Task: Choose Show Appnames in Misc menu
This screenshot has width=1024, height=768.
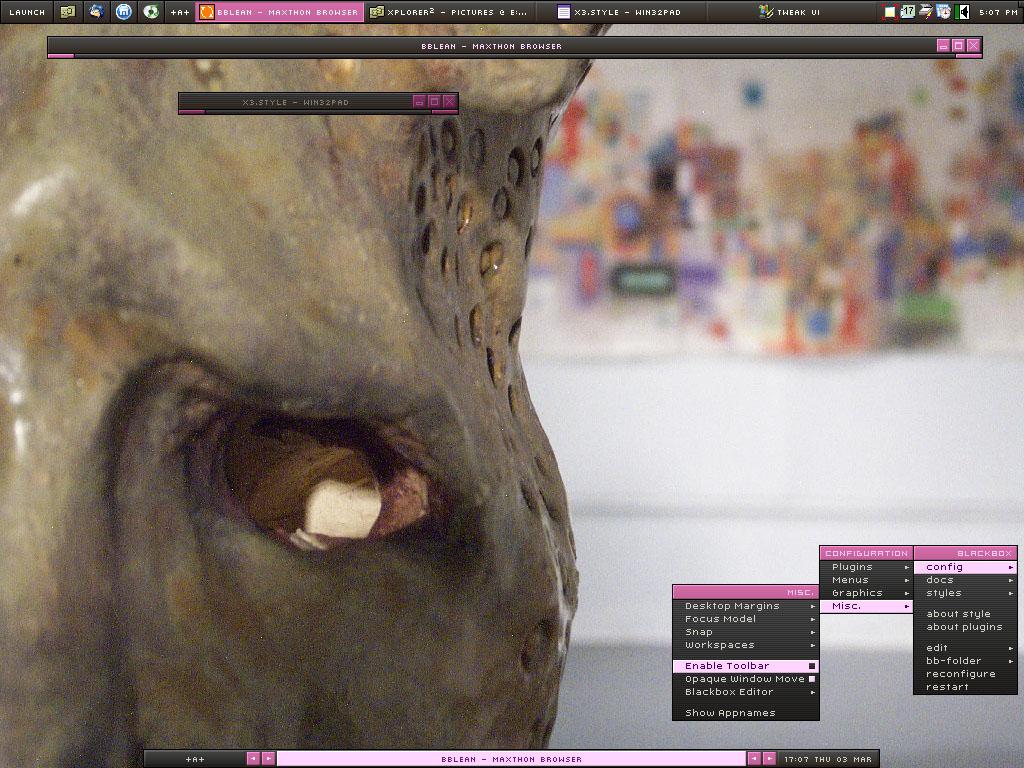Action: point(730,713)
